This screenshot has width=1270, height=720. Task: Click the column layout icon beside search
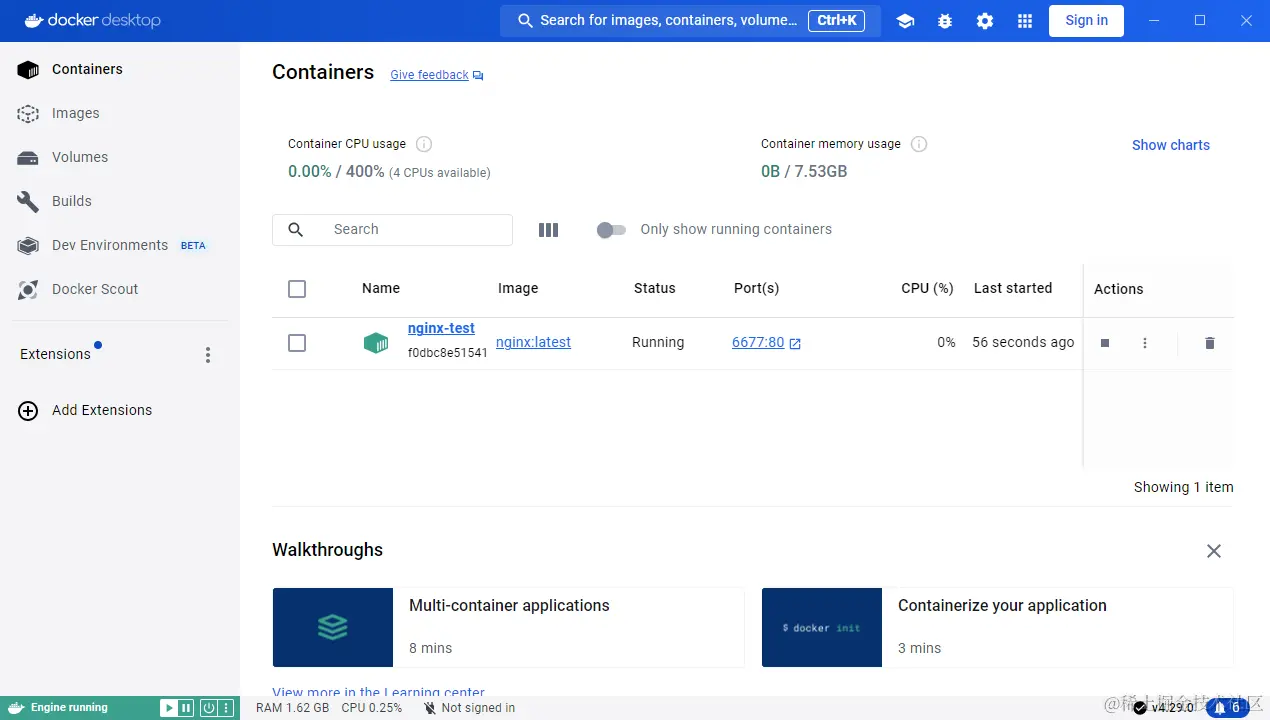pyautogui.click(x=548, y=230)
